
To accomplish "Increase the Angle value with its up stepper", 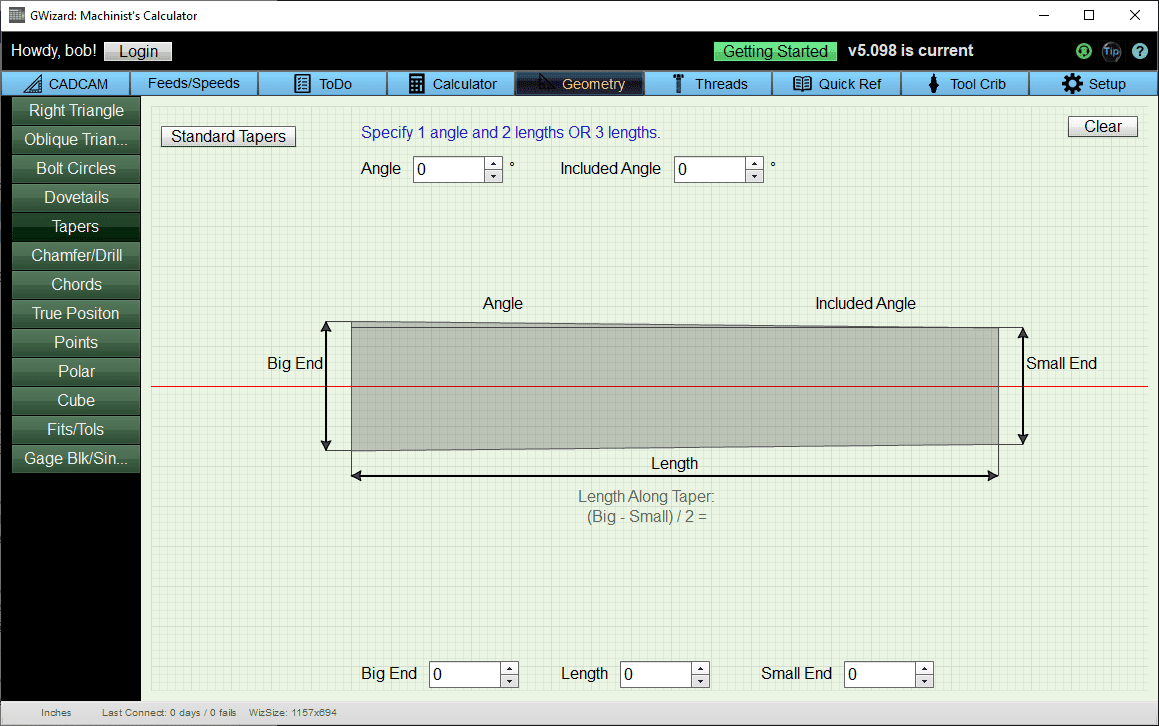I will click(x=492, y=163).
